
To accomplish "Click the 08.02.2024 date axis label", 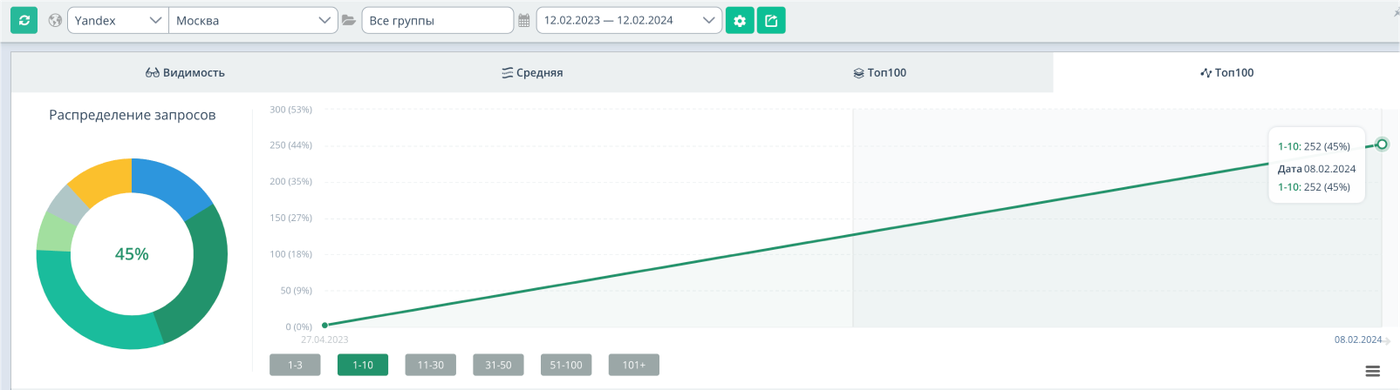I will point(1357,340).
